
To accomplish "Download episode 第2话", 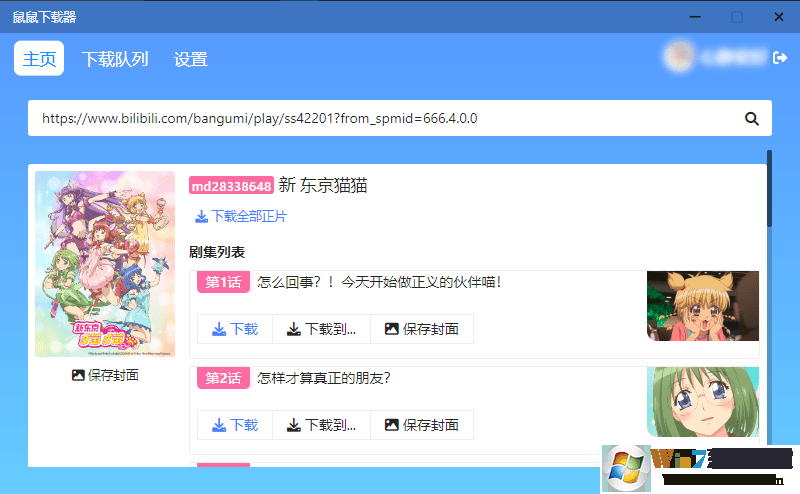I will [235, 425].
